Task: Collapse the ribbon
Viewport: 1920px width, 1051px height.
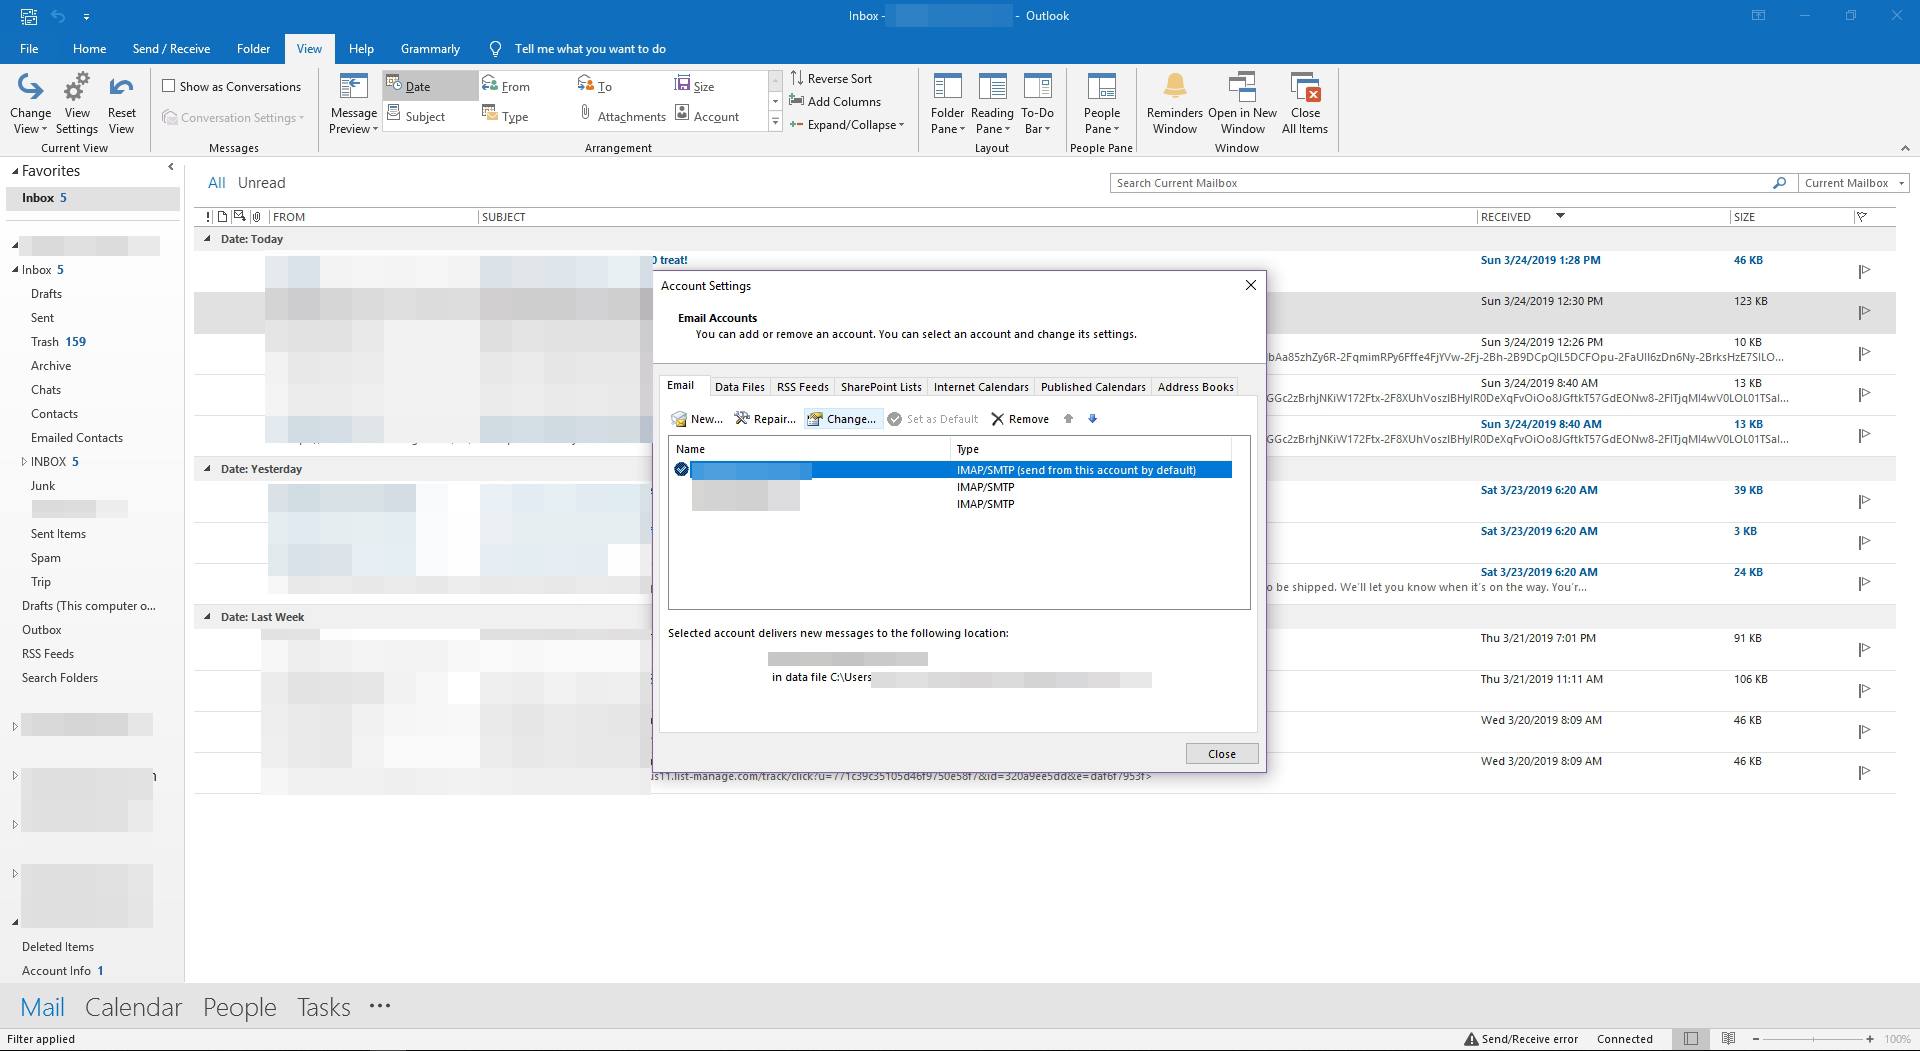Action: [x=1904, y=148]
